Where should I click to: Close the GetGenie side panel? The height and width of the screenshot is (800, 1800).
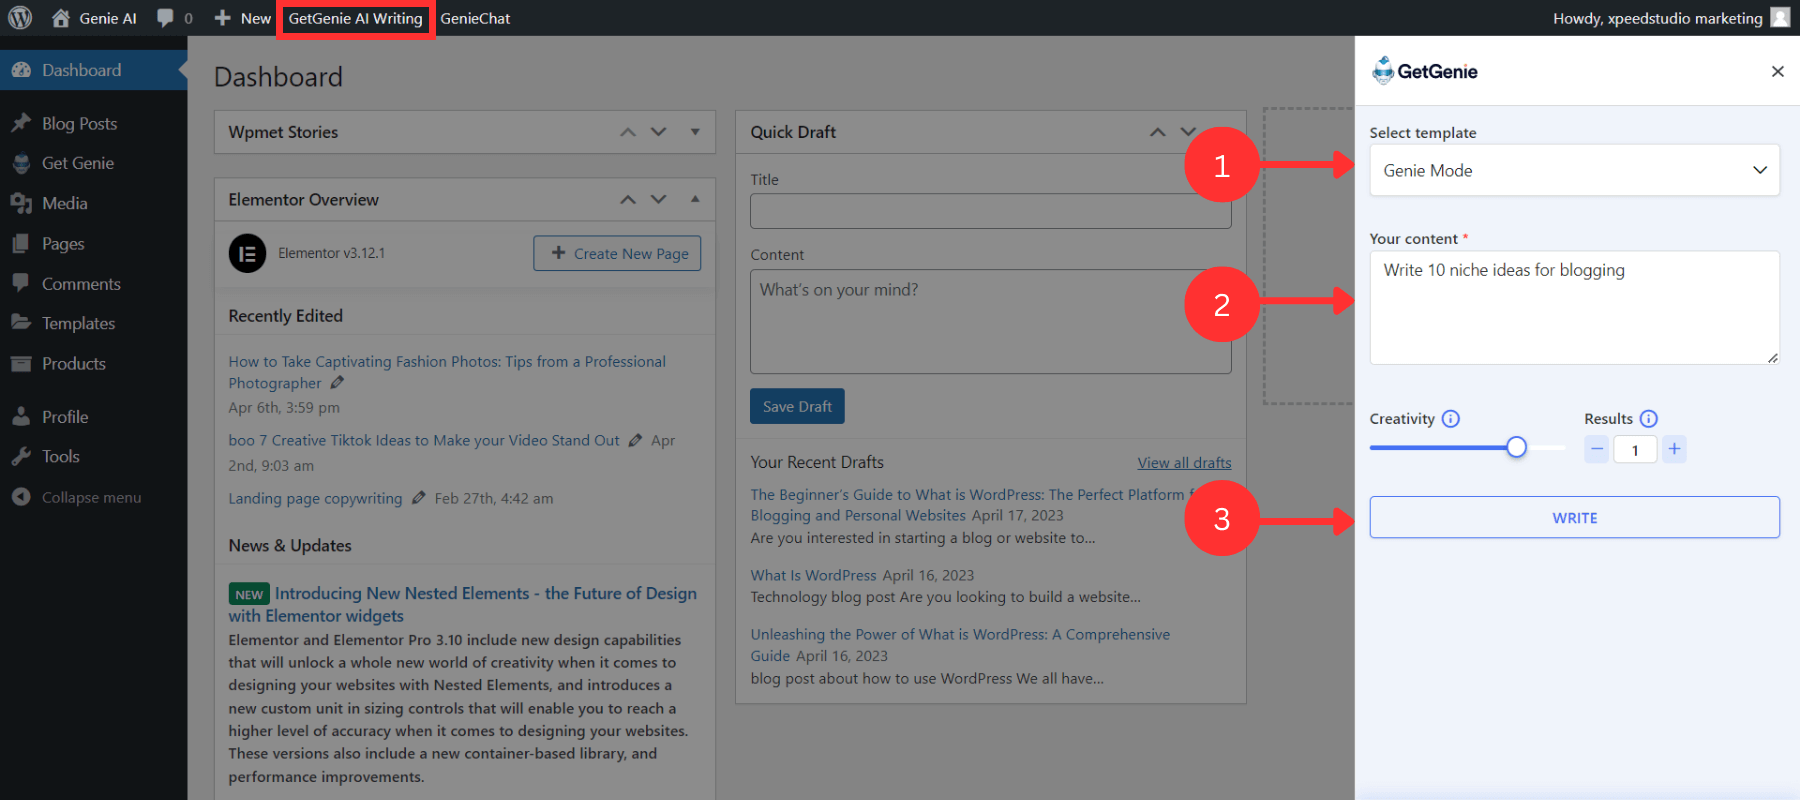1777,71
